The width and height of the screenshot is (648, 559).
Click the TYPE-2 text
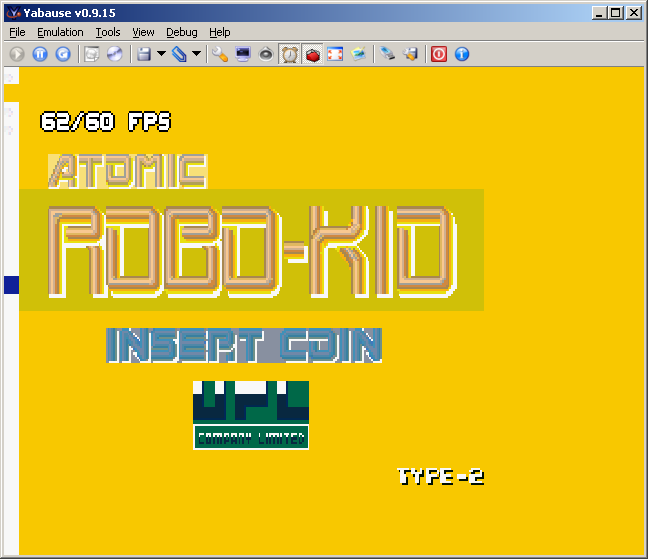441,477
